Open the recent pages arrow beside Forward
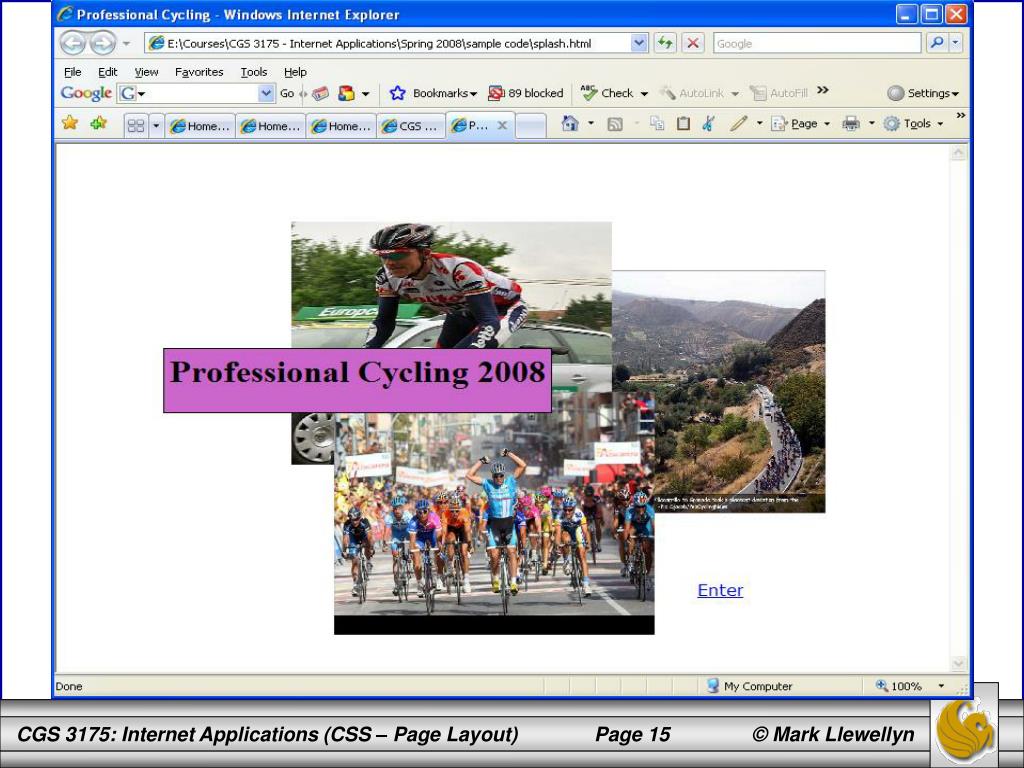1024x768 pixels. 127,44
